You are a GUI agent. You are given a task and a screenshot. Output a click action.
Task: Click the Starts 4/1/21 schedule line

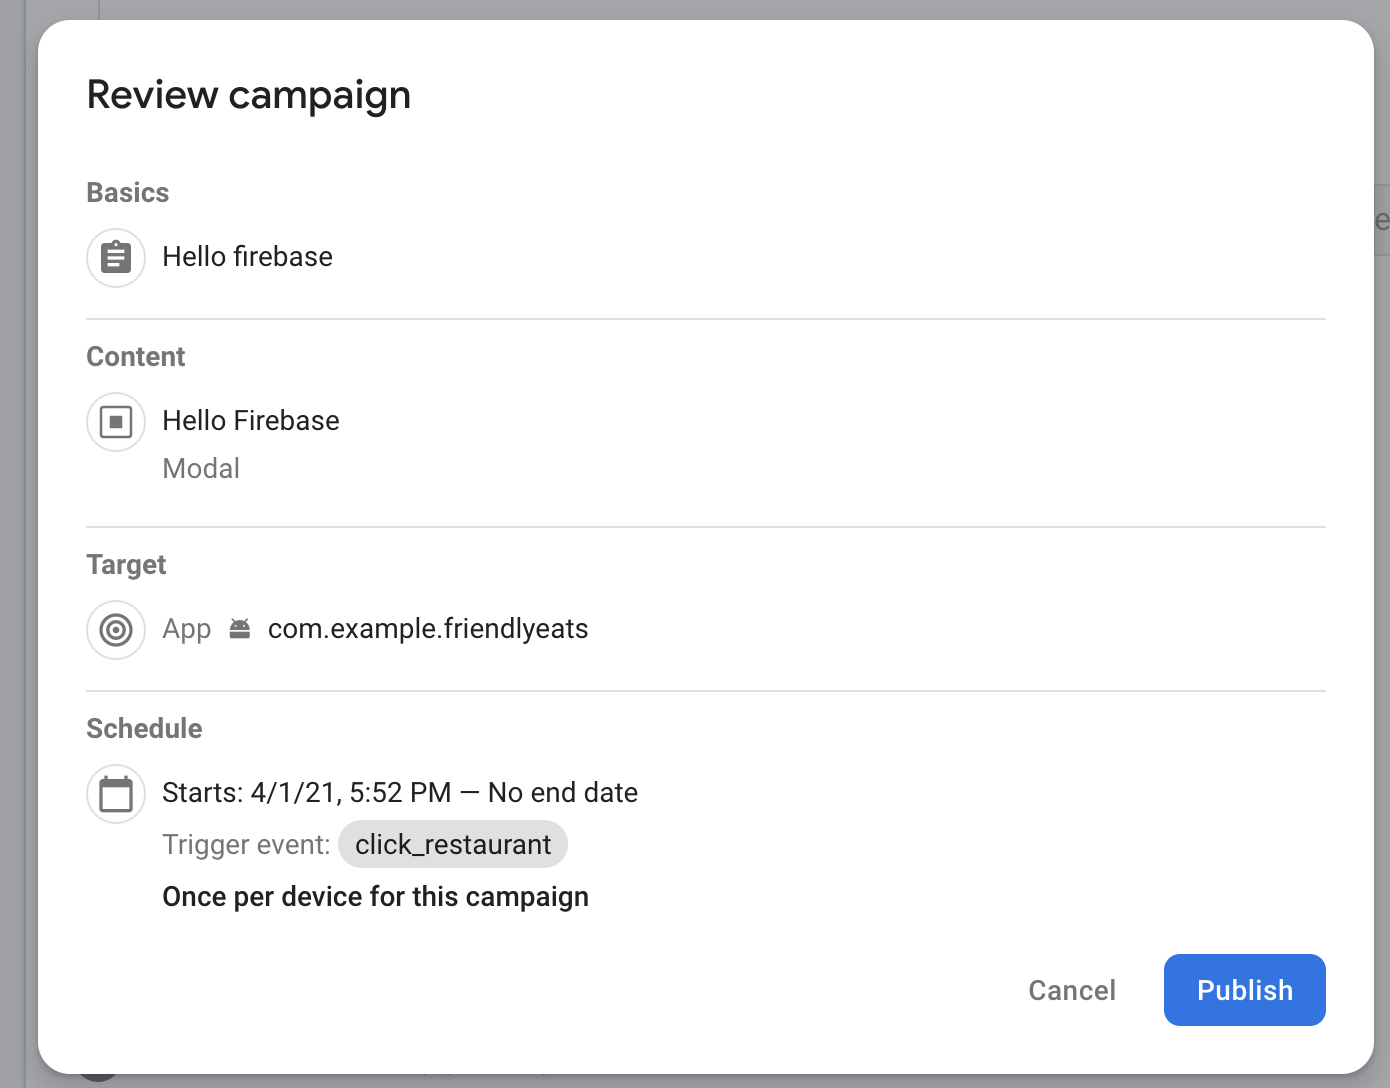pyautogui.click(x=400, y=793)
